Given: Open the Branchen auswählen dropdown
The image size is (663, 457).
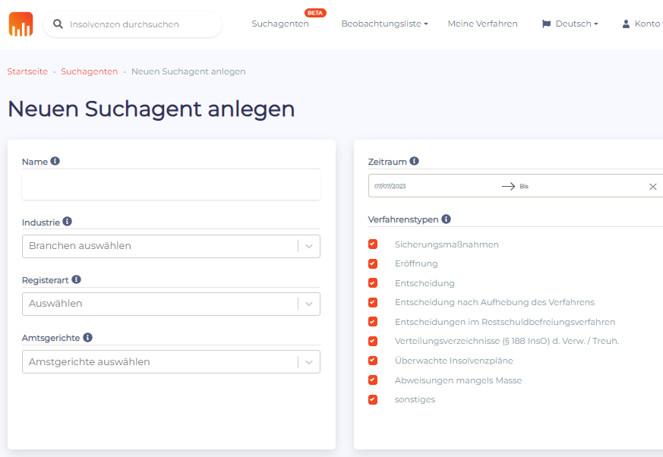Looking at the screenshot, I should [170, 246].
